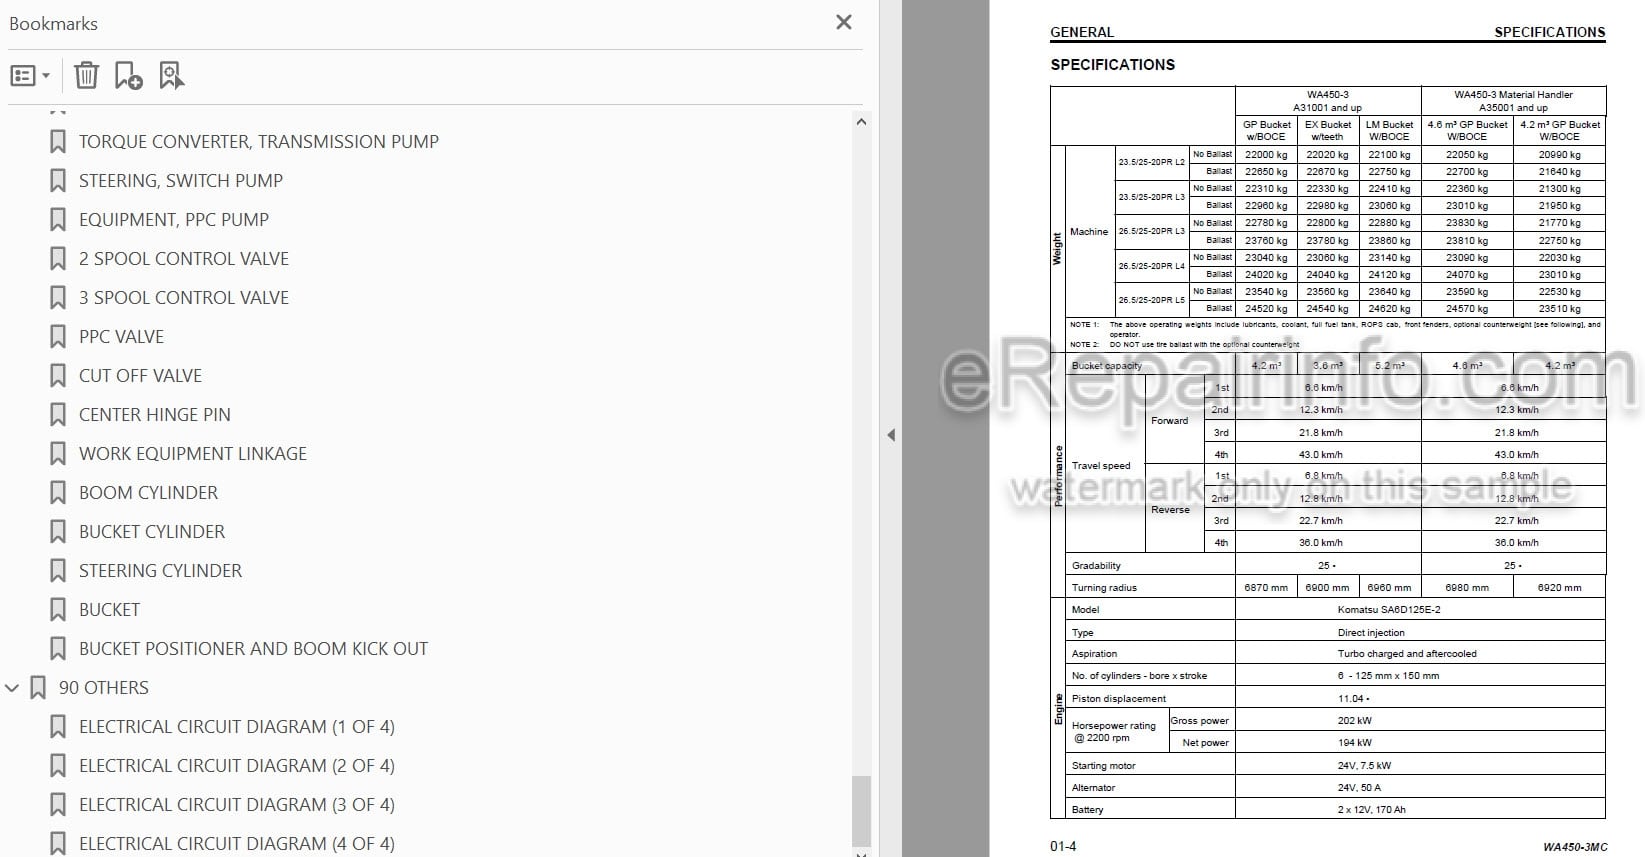The height and width of the screenshot is (857, 1645).
Task: Click bookmark icon beside ELECTRICAL CIRCUIT DIAGRAM (1 OF 4)
Action: coord(58,727)
